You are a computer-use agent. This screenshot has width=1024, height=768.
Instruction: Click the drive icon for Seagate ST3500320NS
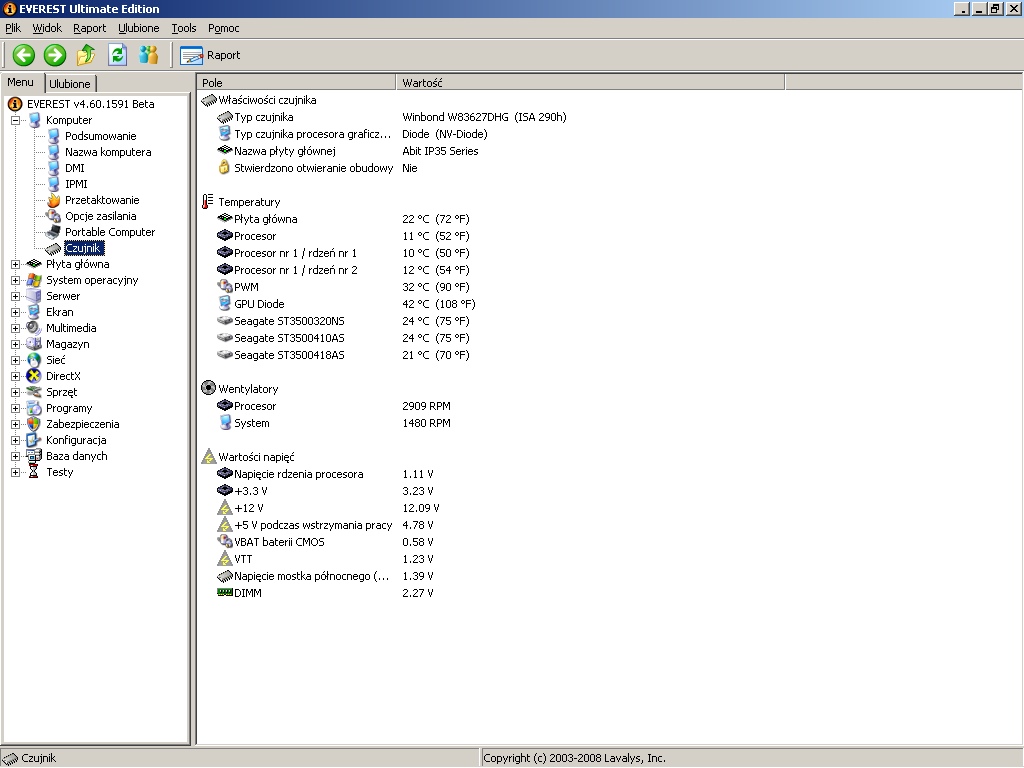[x=225, y=321]
